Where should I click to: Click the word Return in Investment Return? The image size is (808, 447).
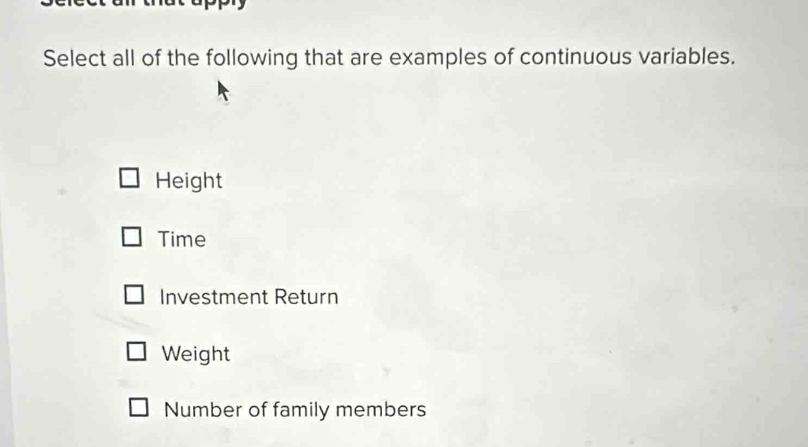point(306,297)
